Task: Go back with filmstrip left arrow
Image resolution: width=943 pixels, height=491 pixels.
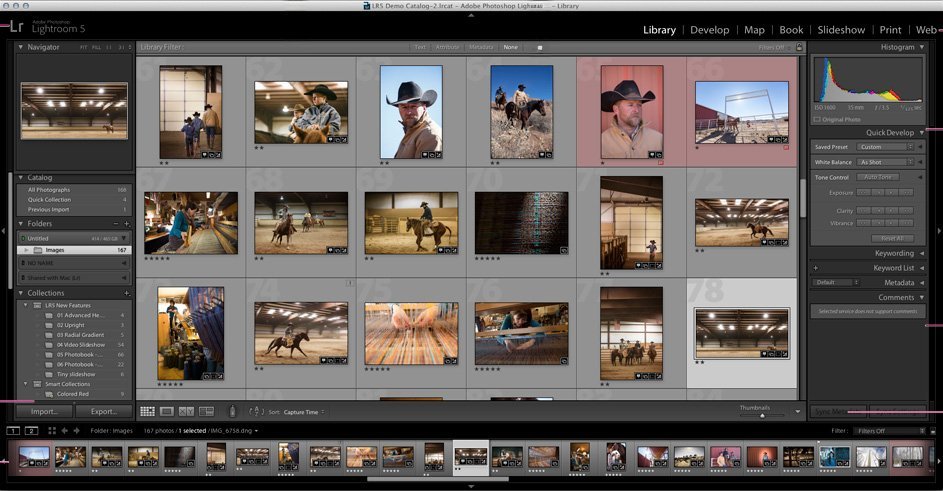Action: pos(65,431)
